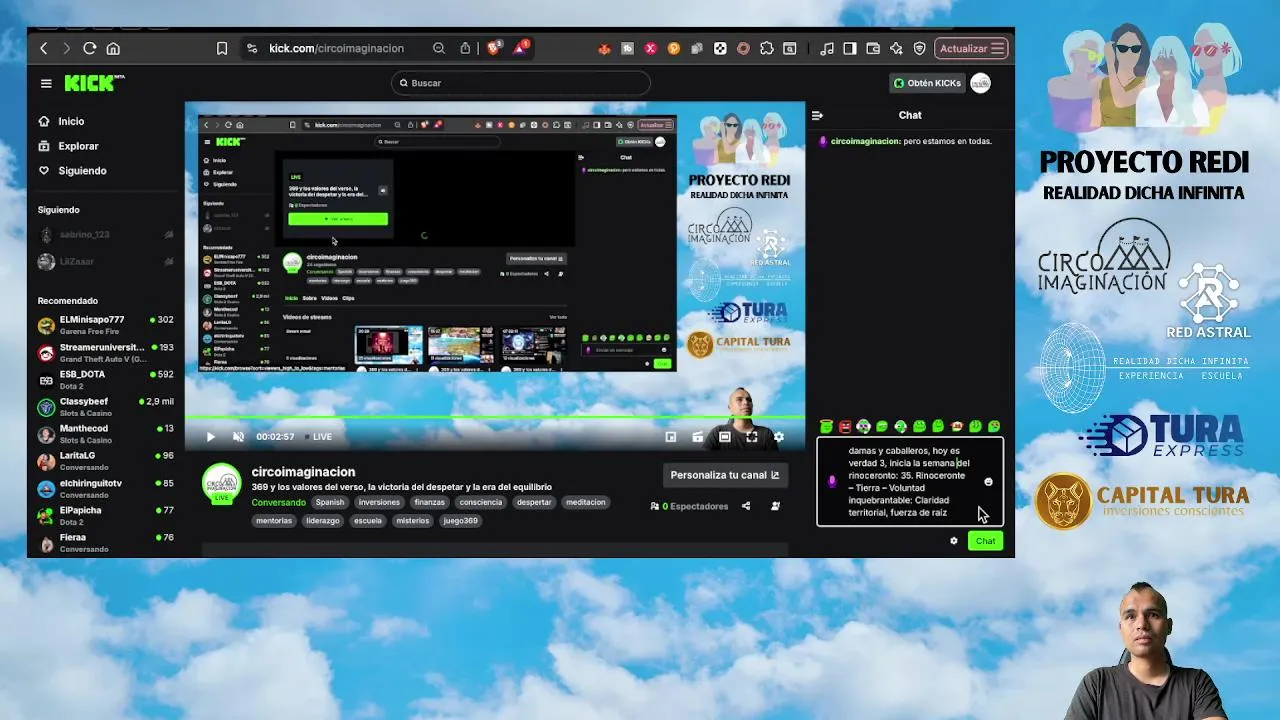The image size is (1280, 720).
Task: Open the playlist music-note icon
Action: point(827,48)
